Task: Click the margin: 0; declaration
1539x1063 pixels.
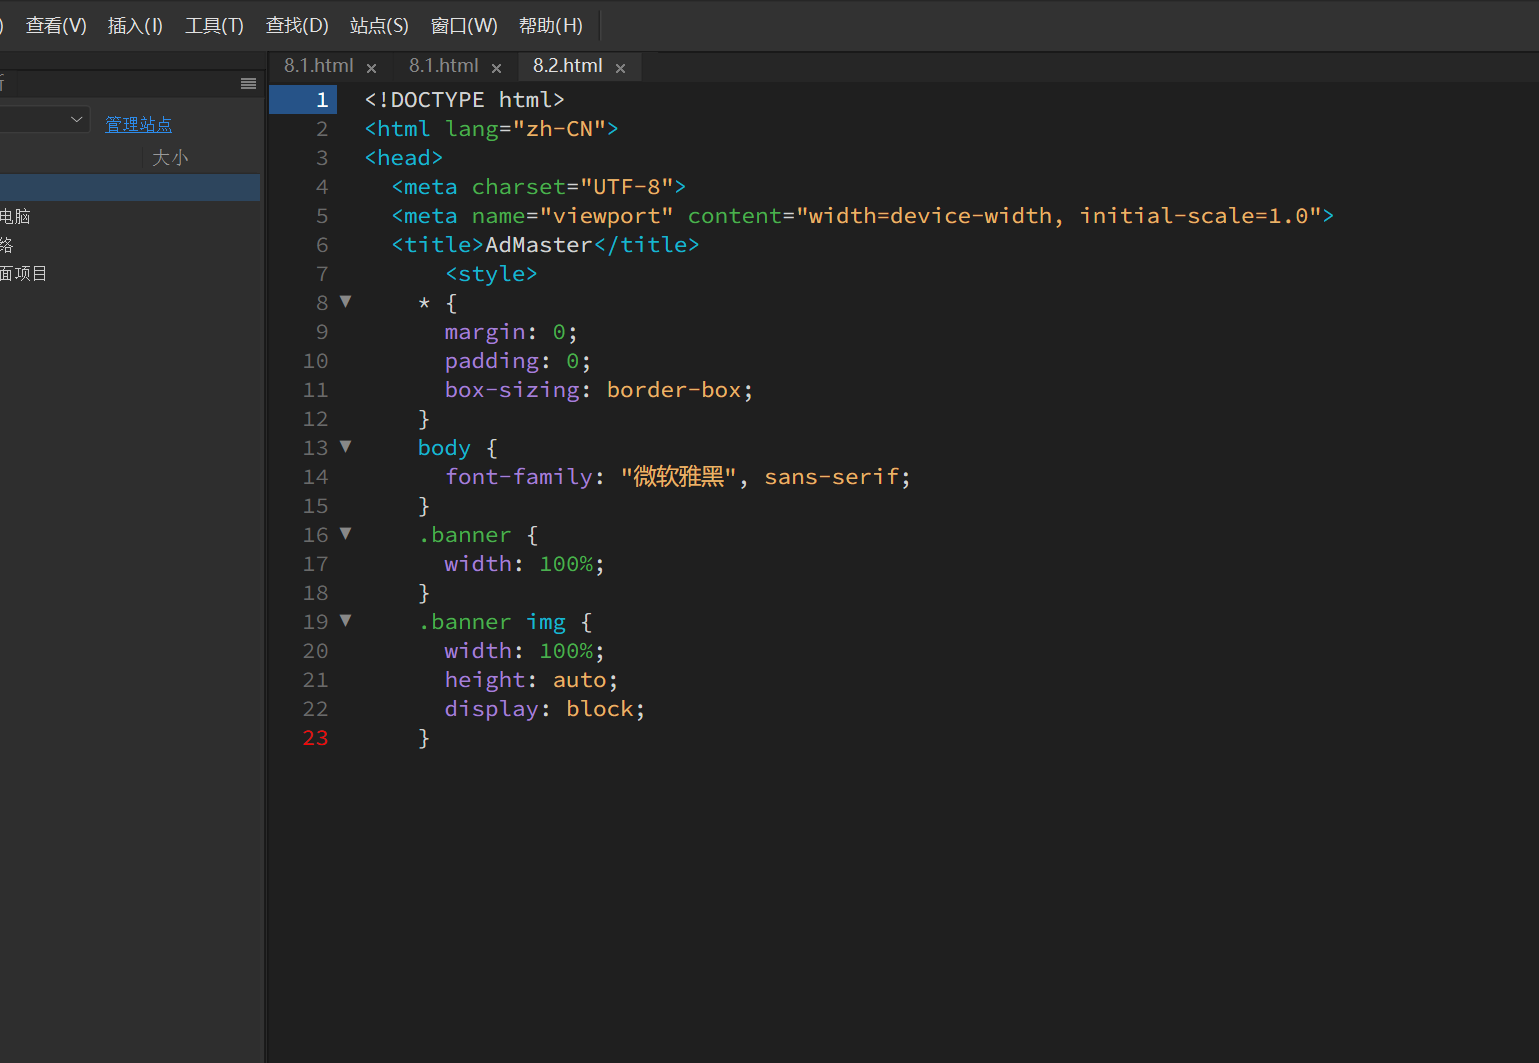Action: click(511, 332)
